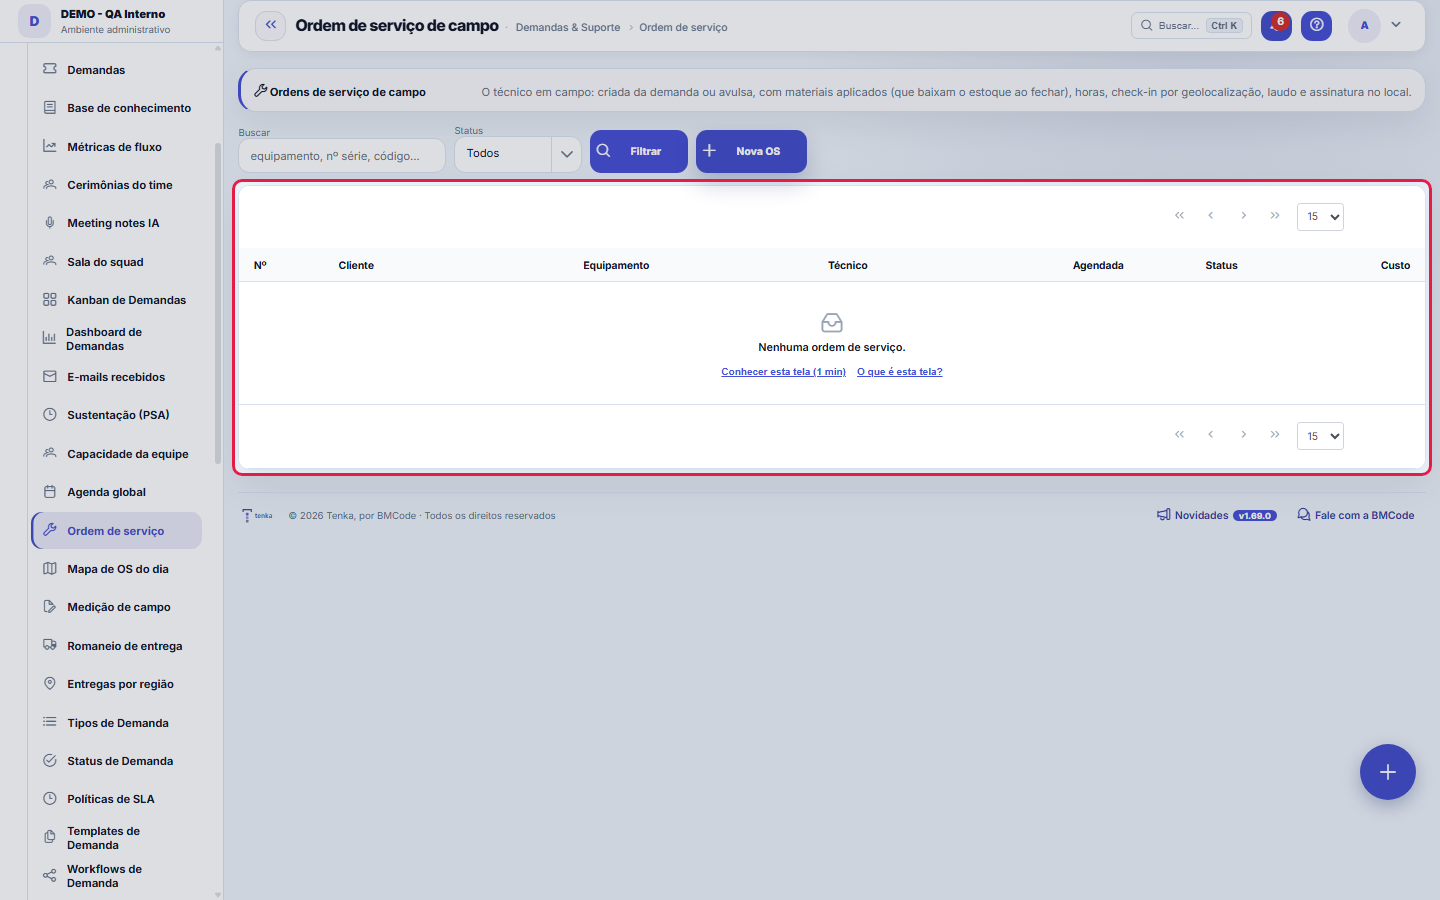Go to last page in top paginator
The height and width of the screenshot is (900, 1440).
pos(1275,216)
